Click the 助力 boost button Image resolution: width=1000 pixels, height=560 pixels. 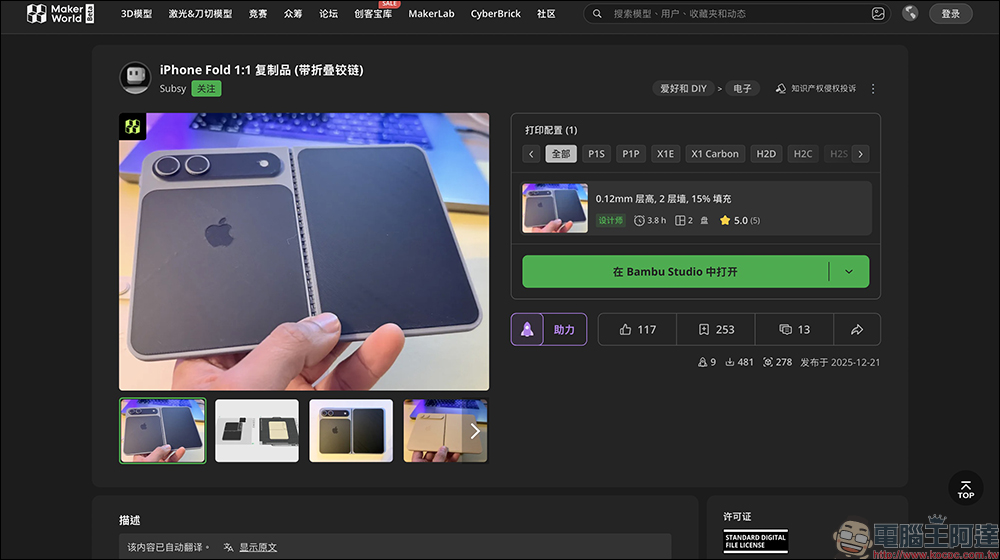pos(564,330)
